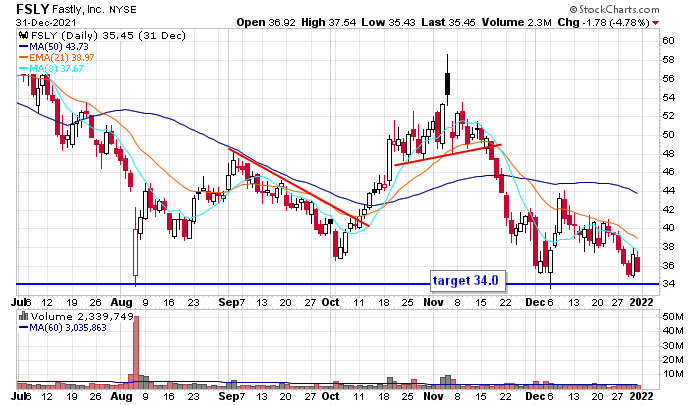This screenshot has height=405, width=700.
Task: Click the candlestick icon beside FSLY (Daily)
Action: [x=23, y=36]
